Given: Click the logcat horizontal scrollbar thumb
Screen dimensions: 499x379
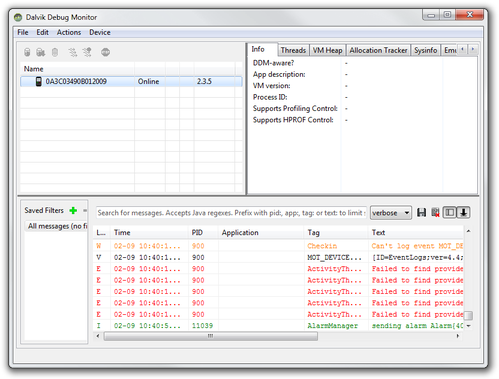Looking at the screenshot, I should pos(211,336).
